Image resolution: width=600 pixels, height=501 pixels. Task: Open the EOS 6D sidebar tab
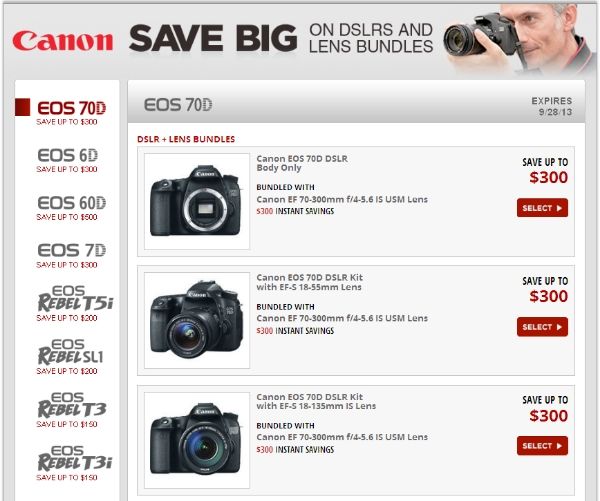pos(67,160)
